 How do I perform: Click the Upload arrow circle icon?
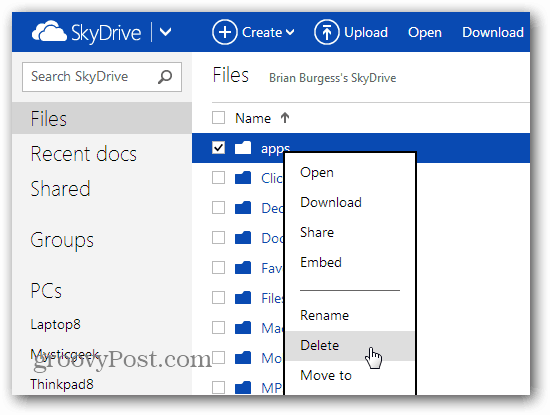[327, 32]
